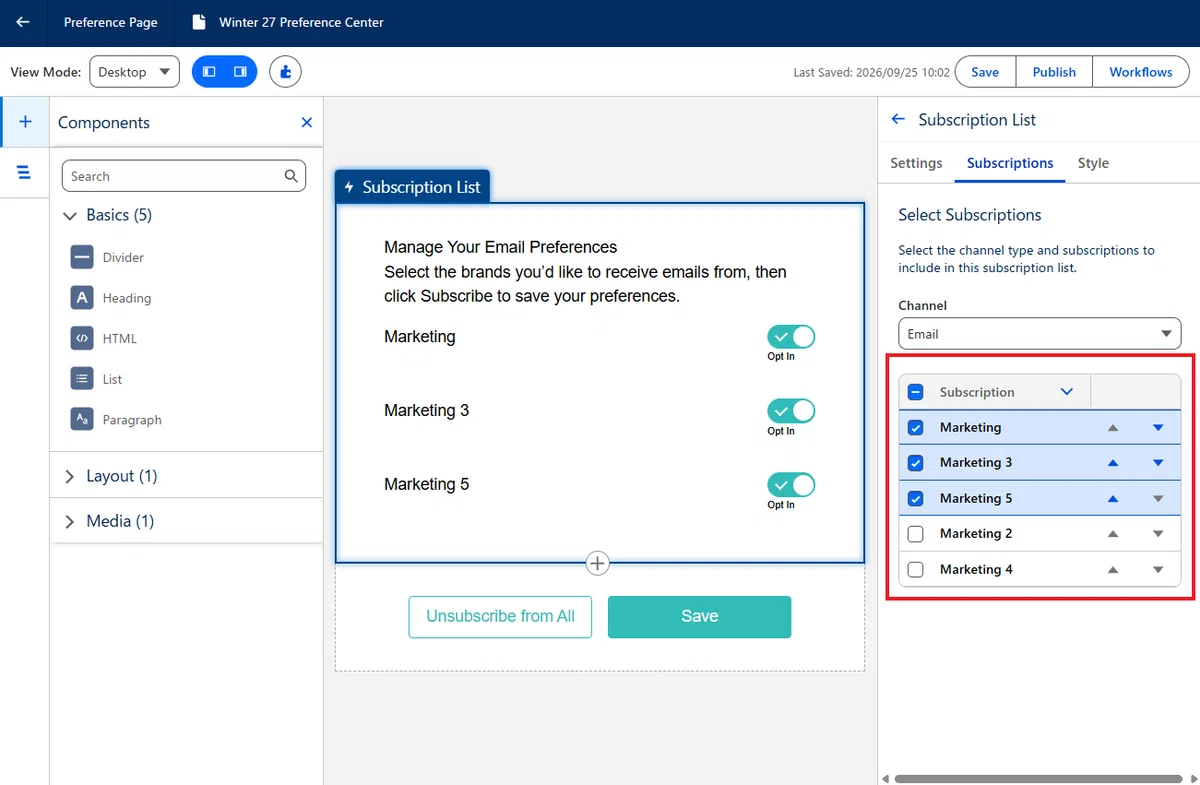Toggle the Marketing Opt In switch

791,337
